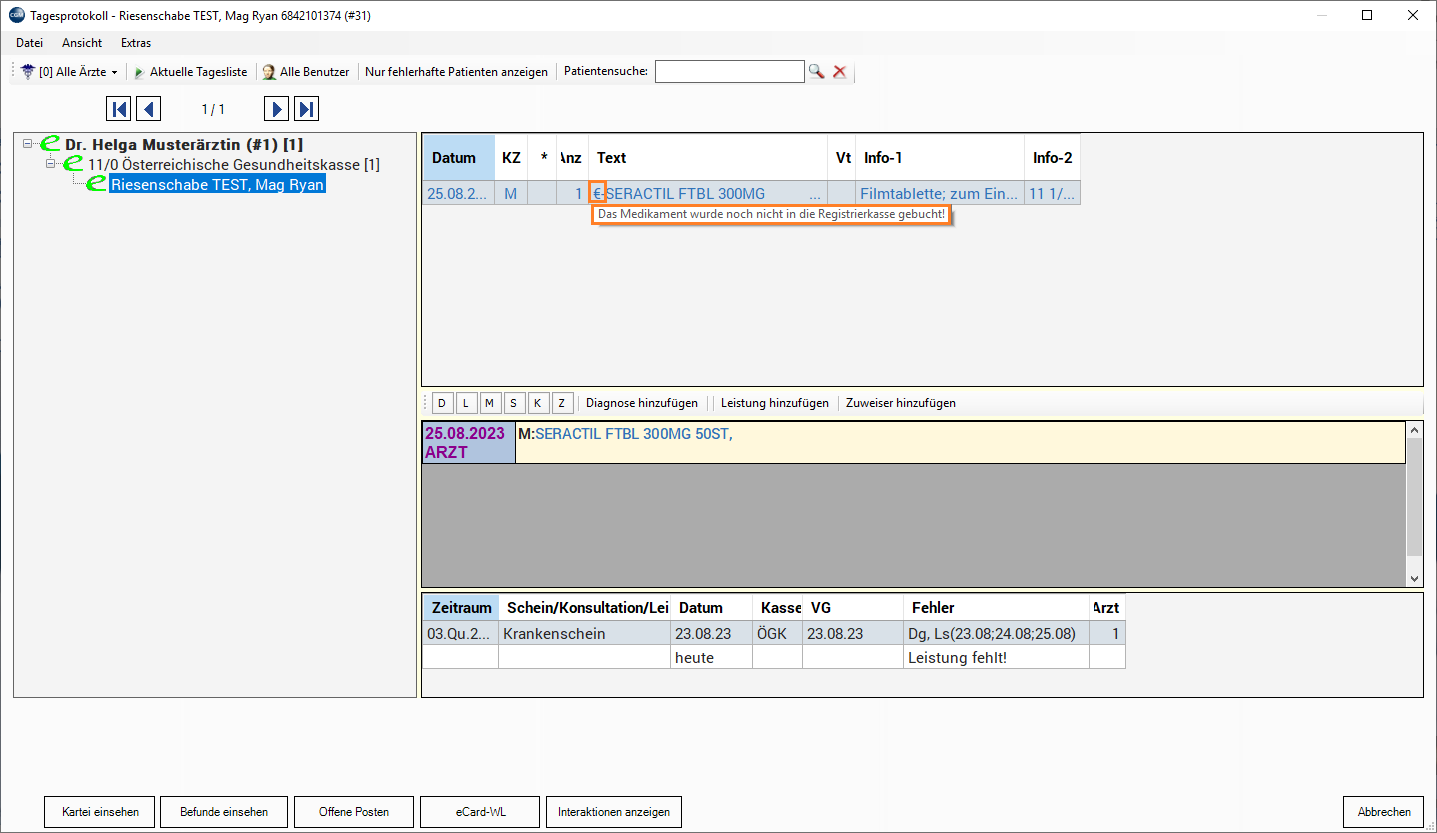1437x833 pixels.
Task: Click the Info-1 column header
Action: coord(940,158)
